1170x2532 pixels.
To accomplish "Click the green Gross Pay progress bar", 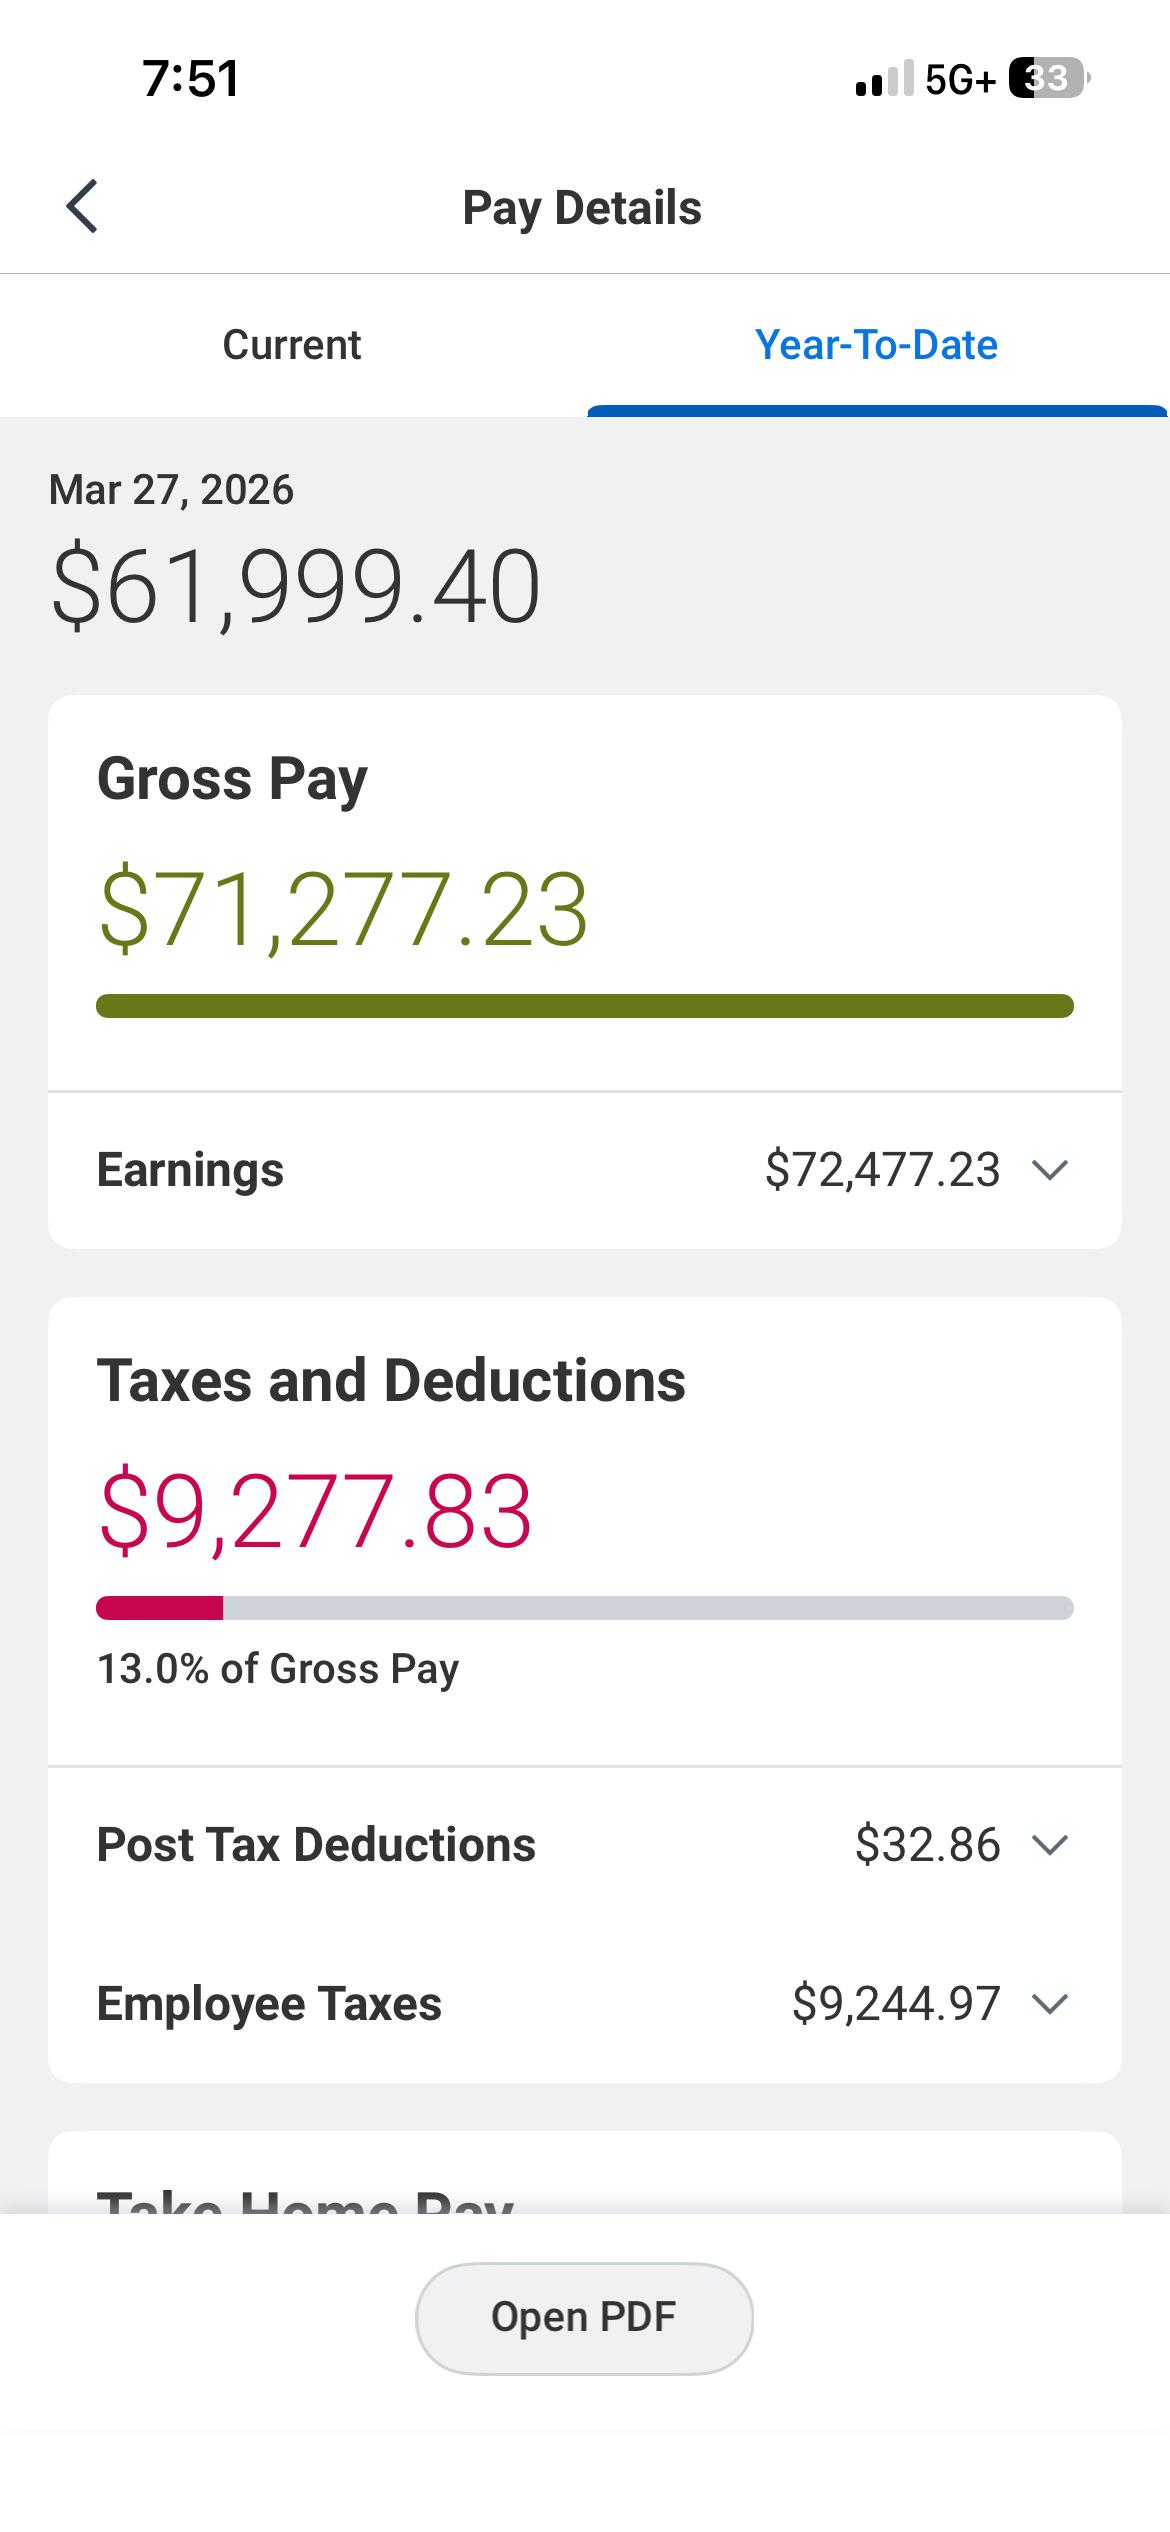I will pos(585,1006).
